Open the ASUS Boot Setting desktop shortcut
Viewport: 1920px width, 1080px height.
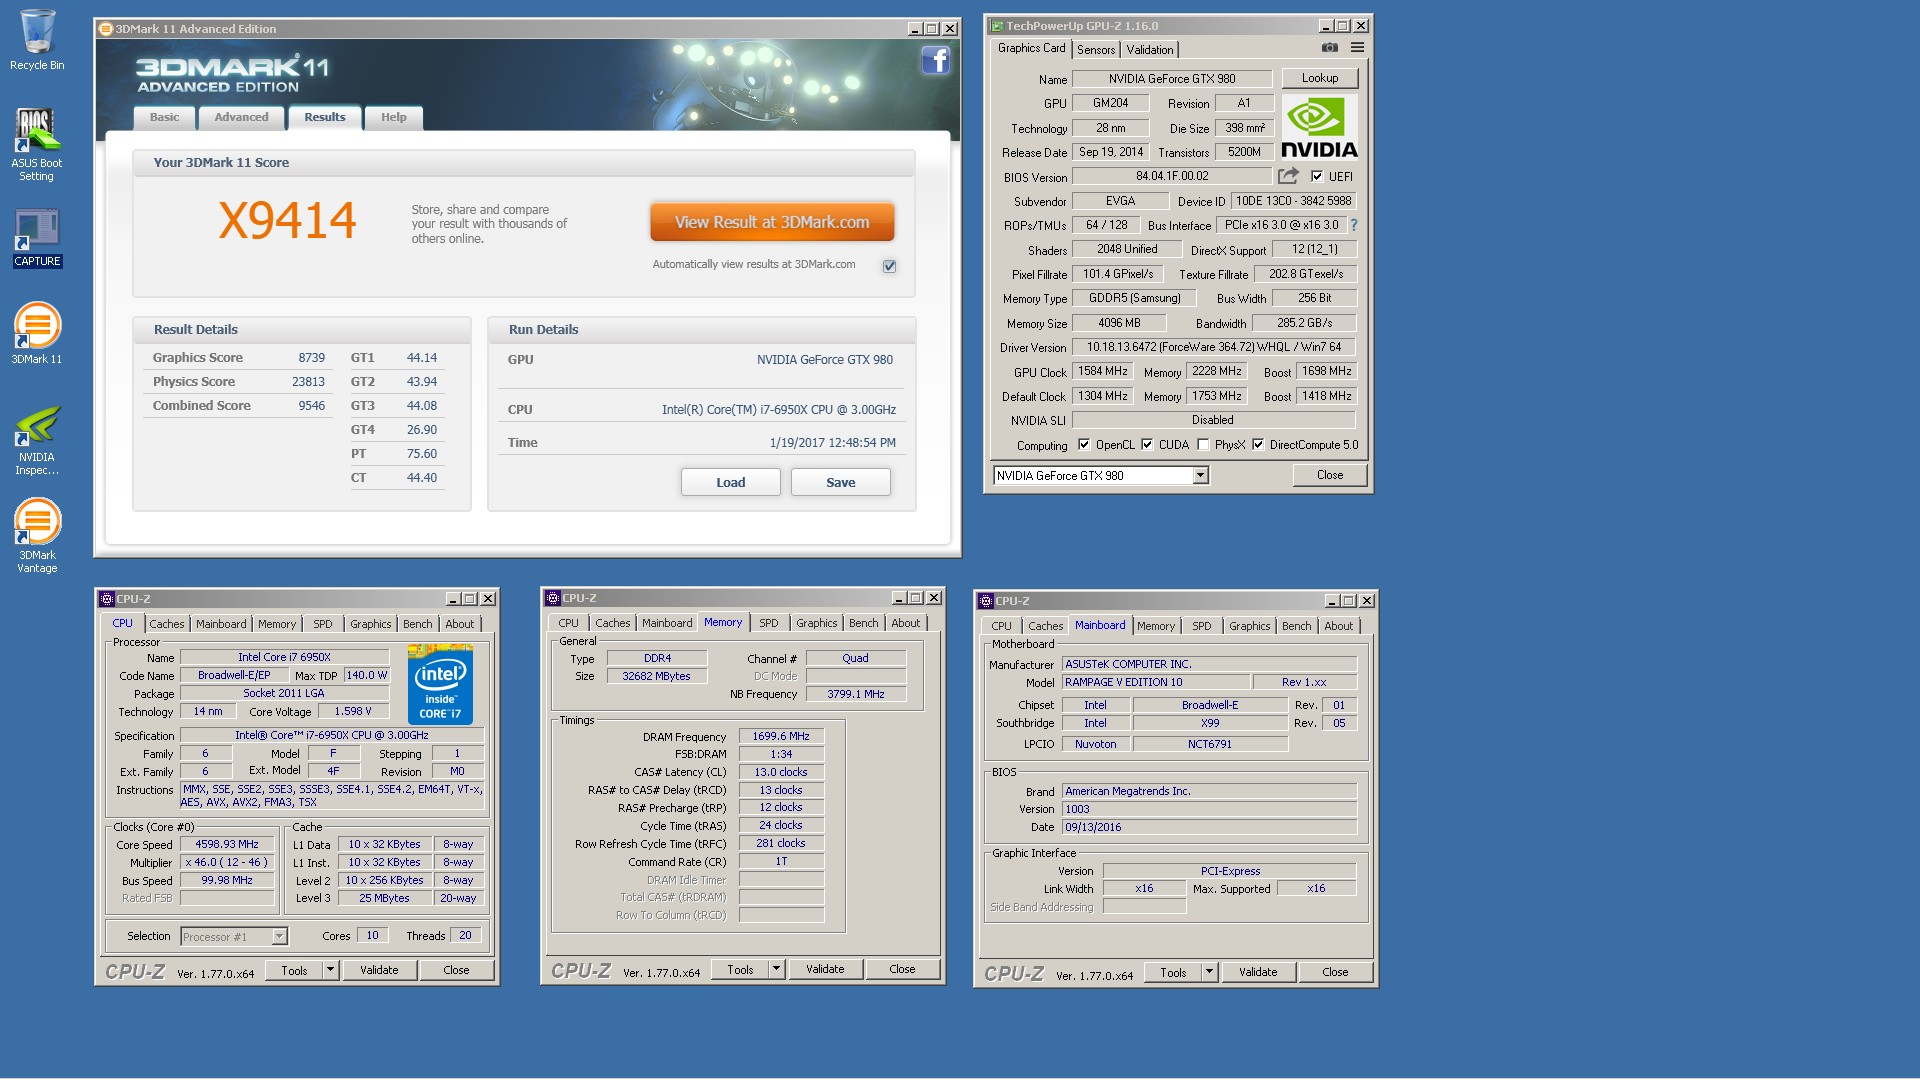(37, 144)
